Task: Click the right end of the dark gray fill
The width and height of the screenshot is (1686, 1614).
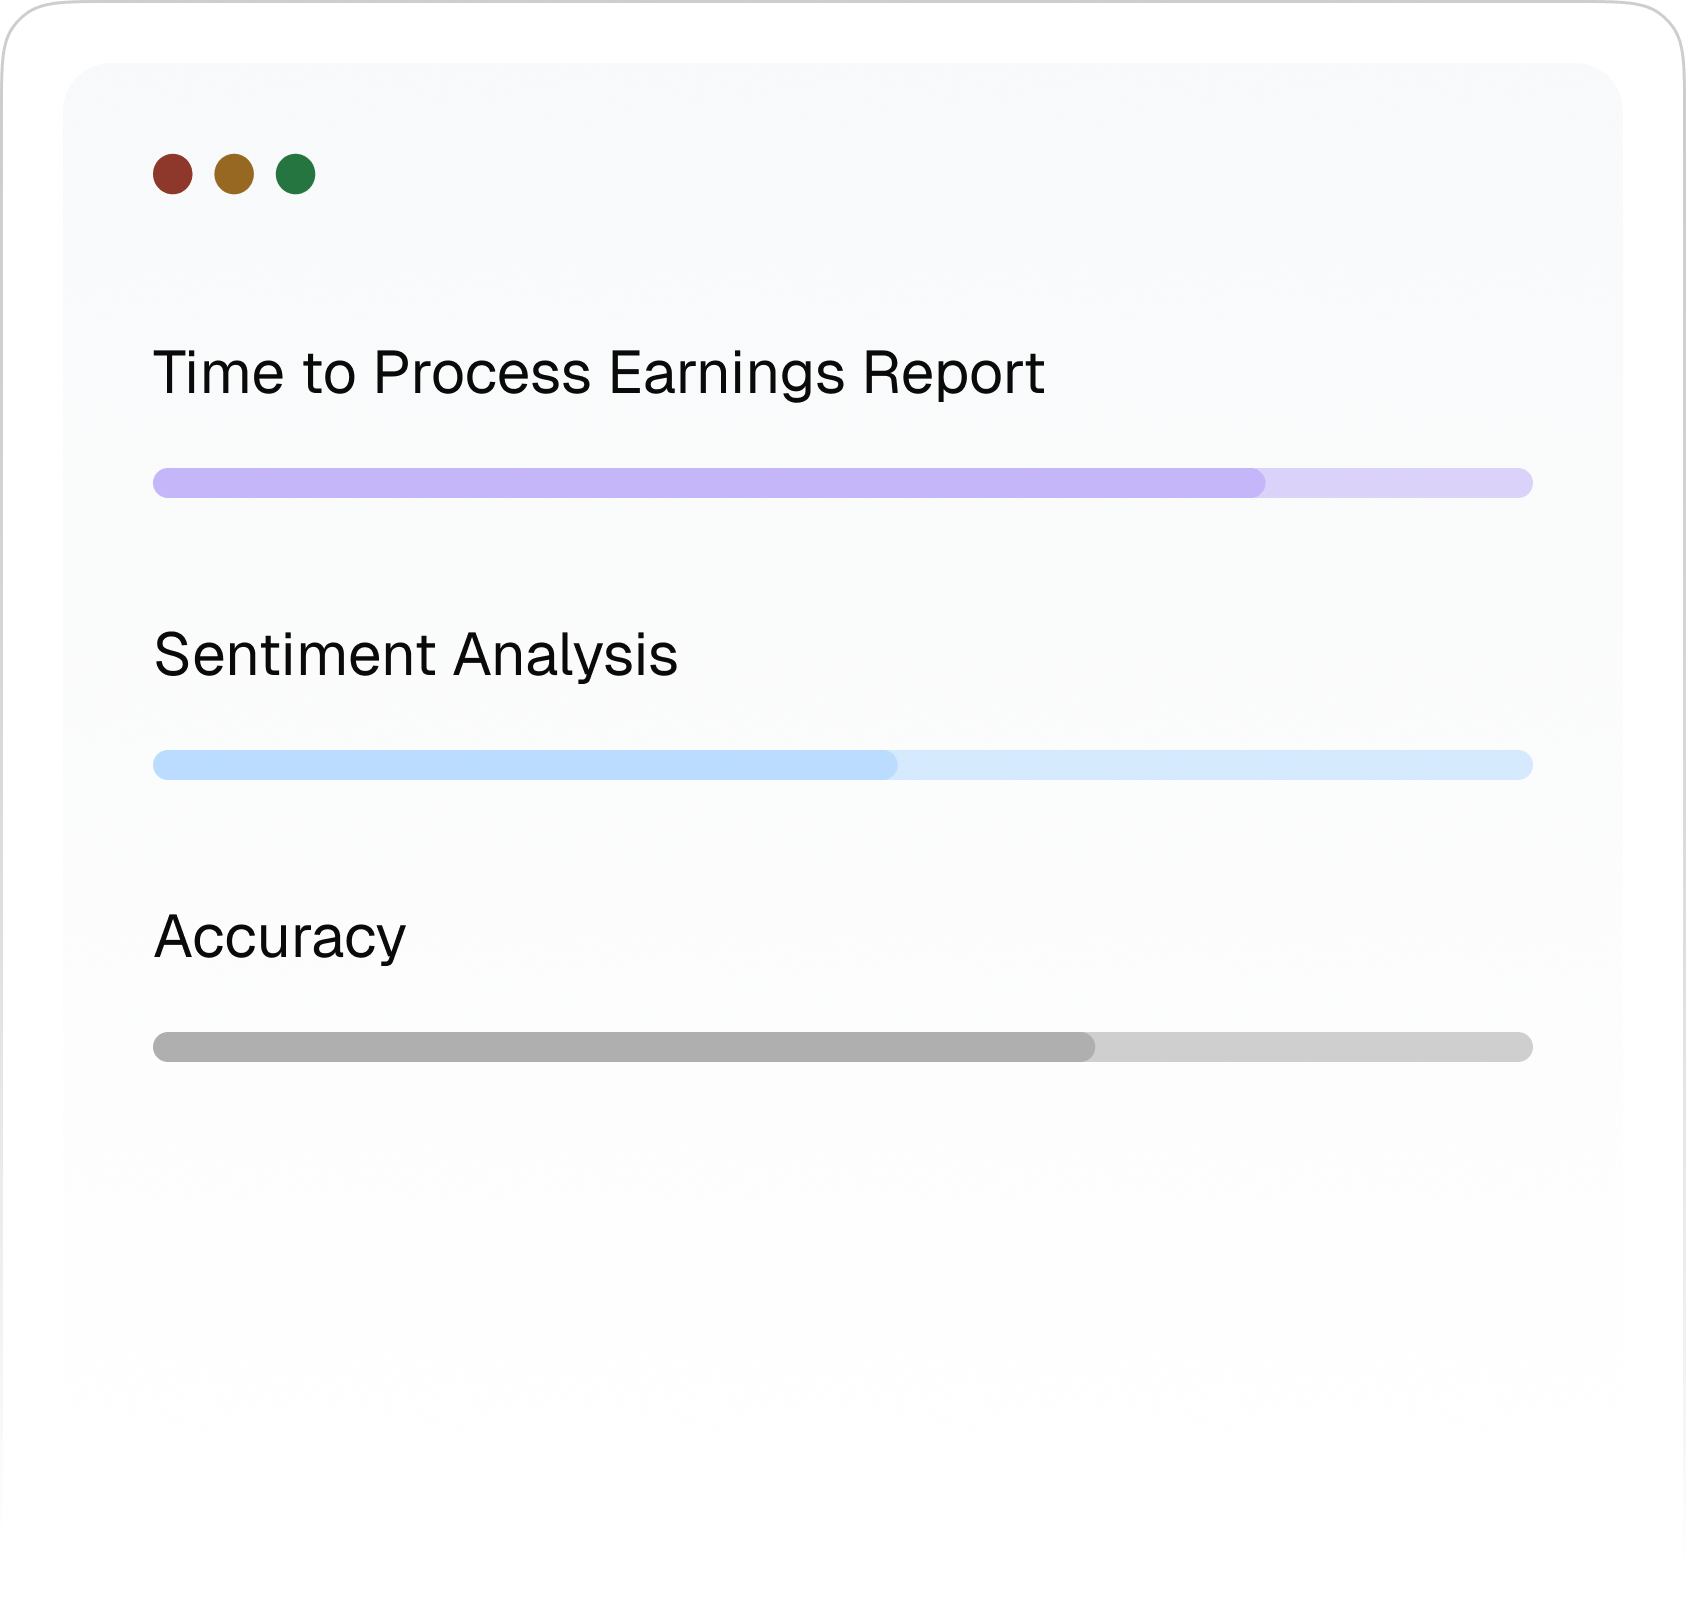Action: (x=1087, y=1047)
